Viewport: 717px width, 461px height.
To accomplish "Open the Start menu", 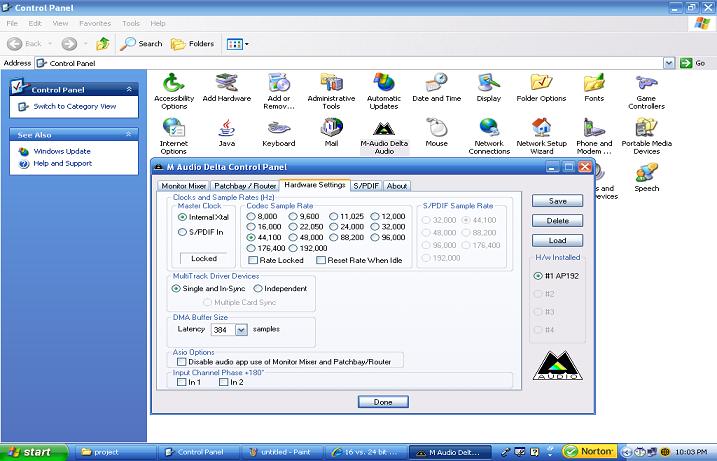I will pyautogui.click(x=34, y=452).
